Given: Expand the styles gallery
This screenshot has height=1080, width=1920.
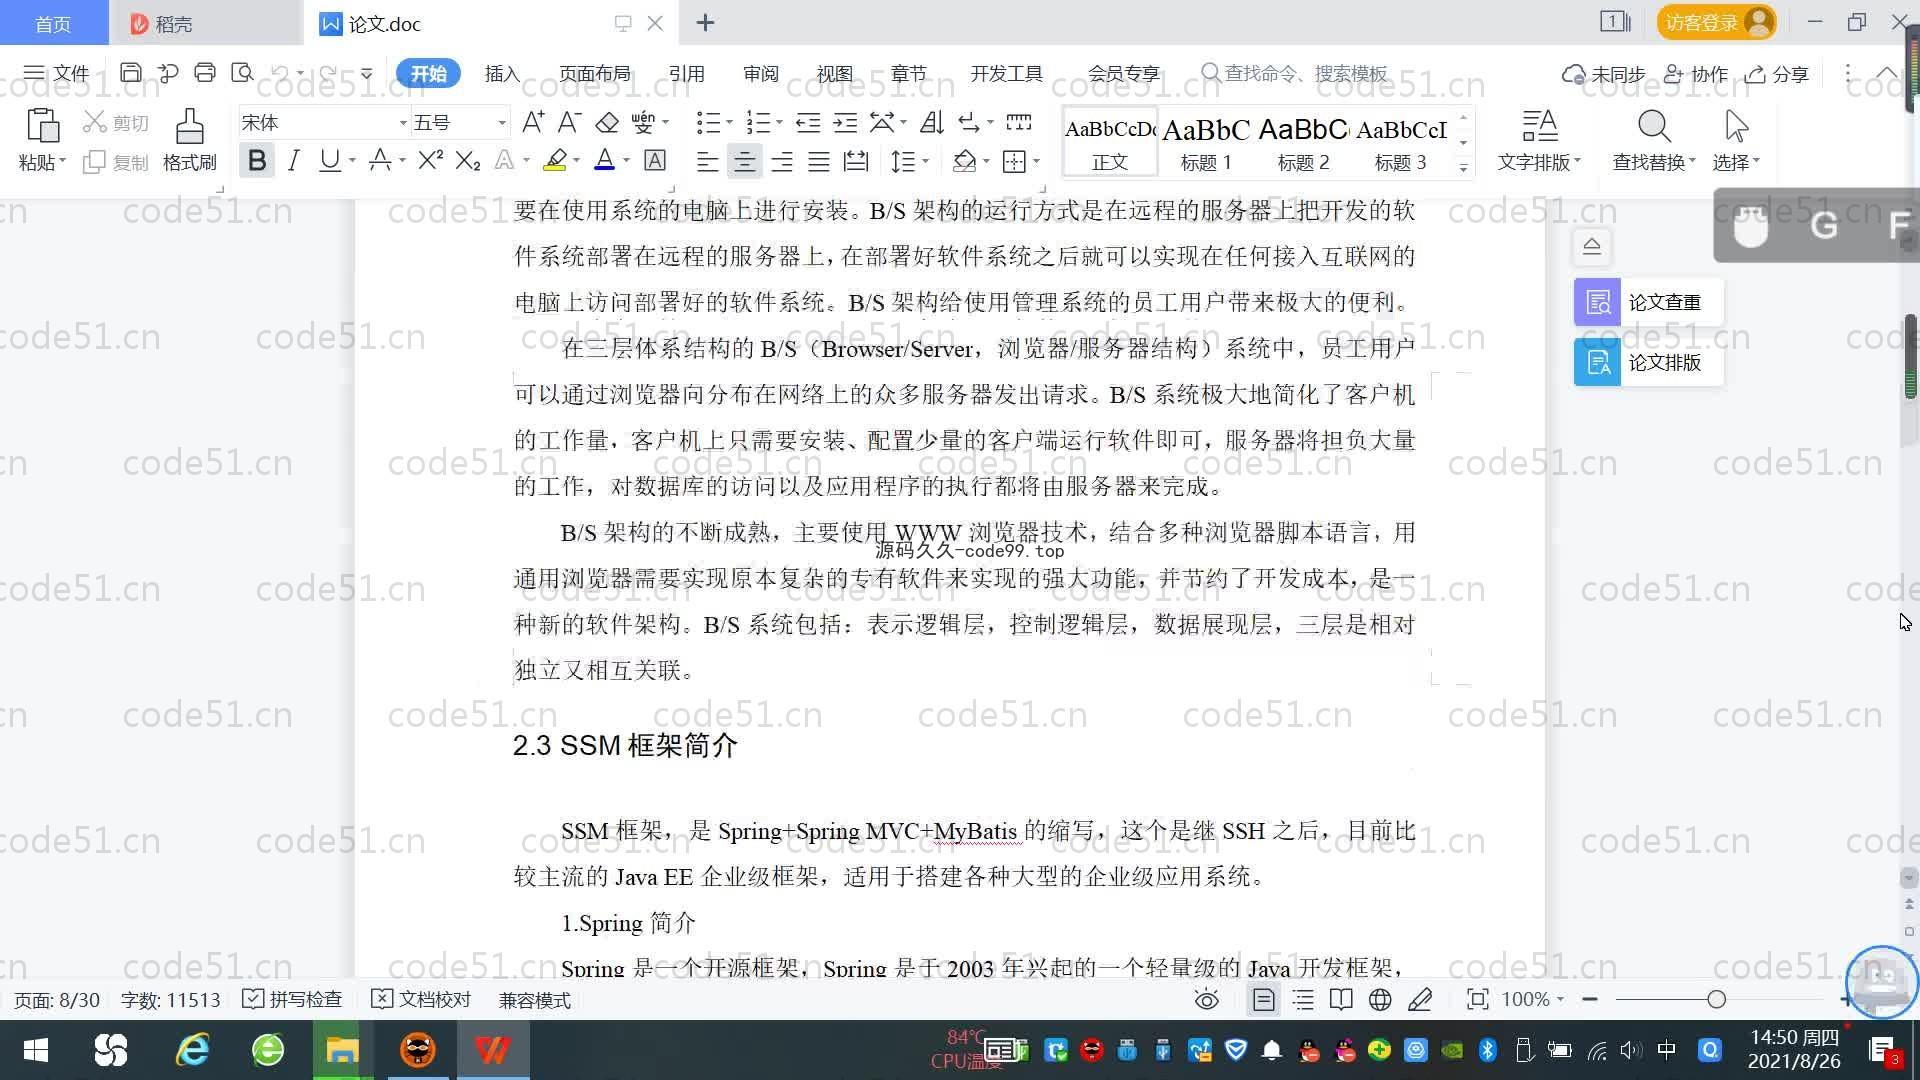Looking at the screenshot, I should click(1464, 167).
